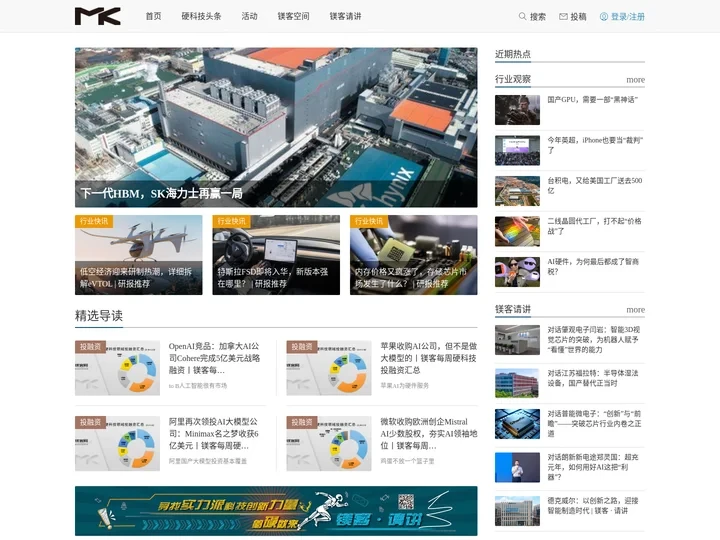Screen dimensions: 720x540
Task: Open interview 对话江苏福拉特 半导体湿法设备
Action: (593, 378)
